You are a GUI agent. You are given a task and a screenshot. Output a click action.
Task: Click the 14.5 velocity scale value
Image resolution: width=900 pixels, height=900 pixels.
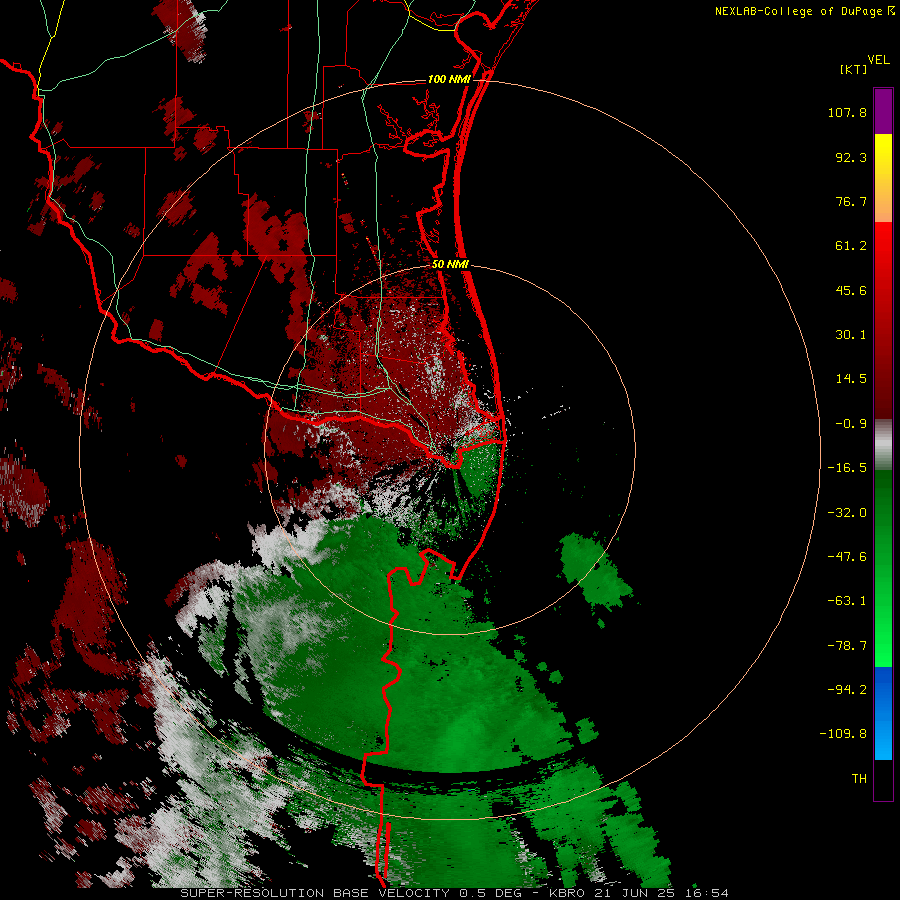(851, 379)
